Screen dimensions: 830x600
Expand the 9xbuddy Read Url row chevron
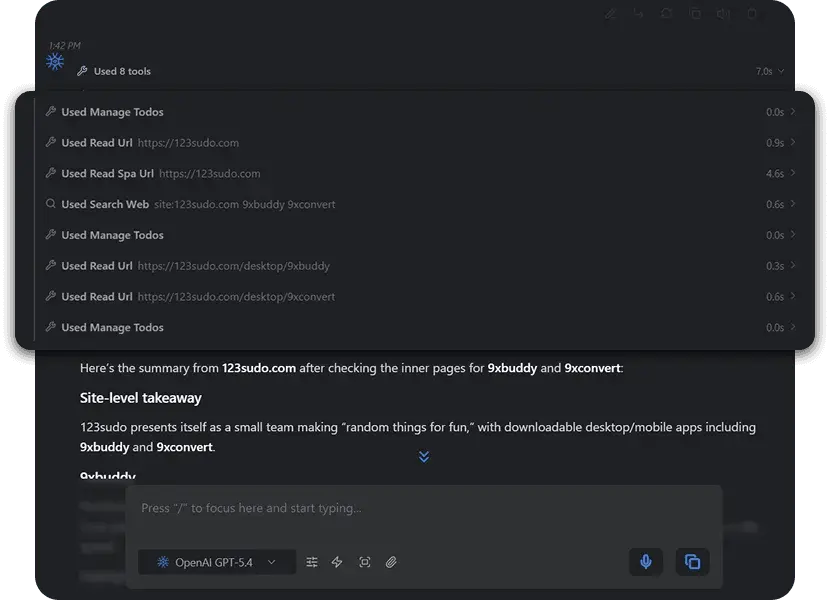point(792,265)
